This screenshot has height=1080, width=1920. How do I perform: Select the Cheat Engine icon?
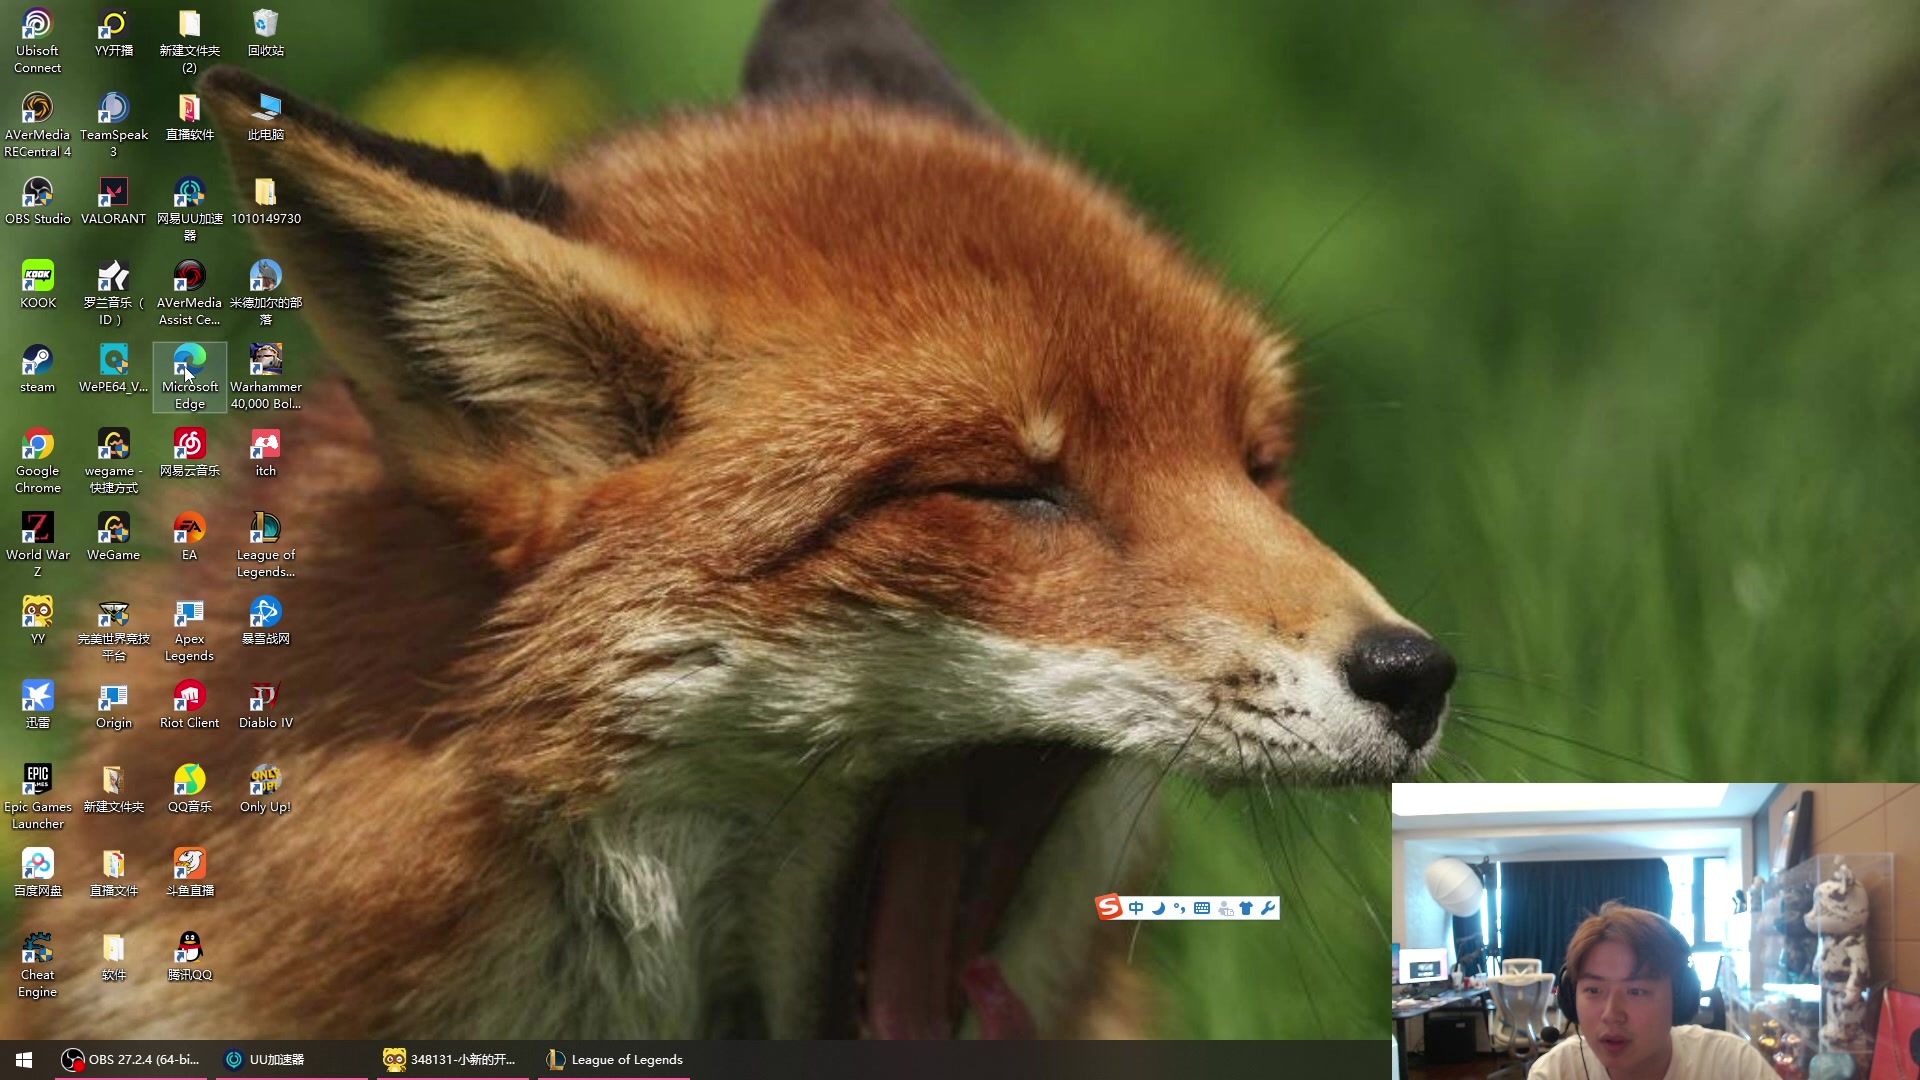[x=37, y=950]
